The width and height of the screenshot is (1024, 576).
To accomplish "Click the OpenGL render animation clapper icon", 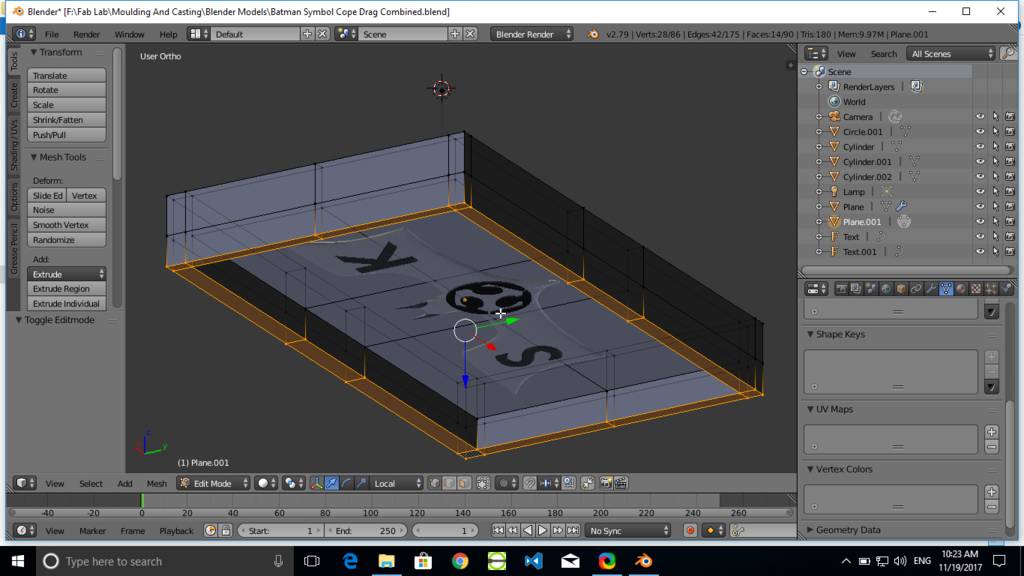I will click(x=620, y=483).
